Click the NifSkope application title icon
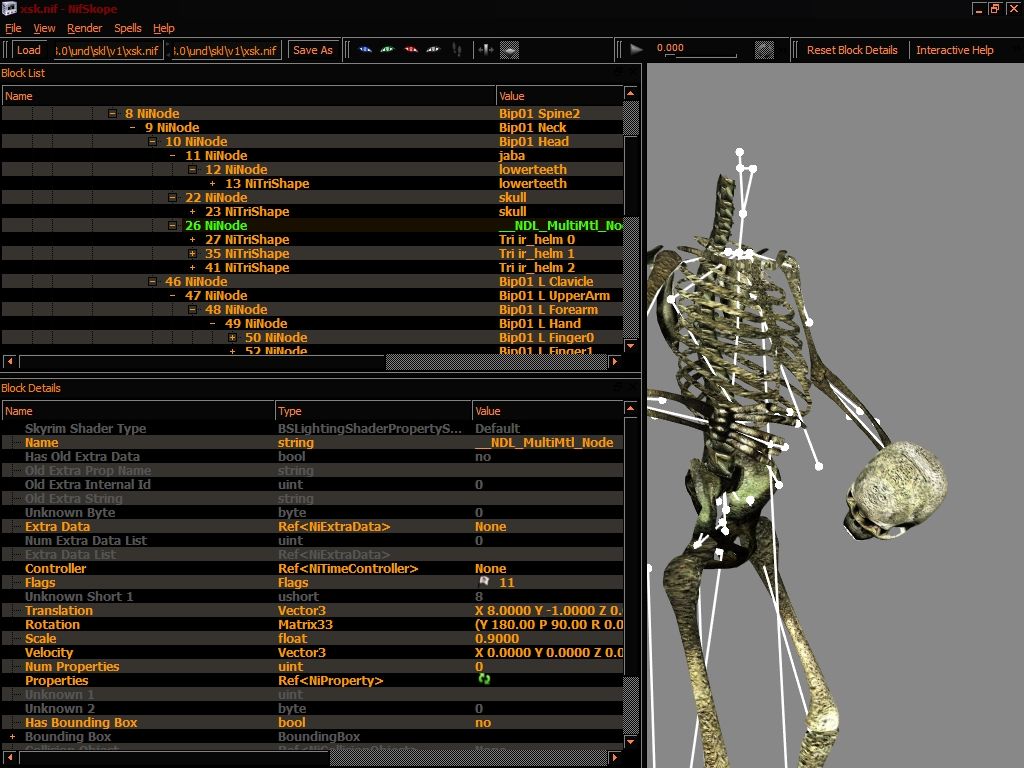1024x768 pixels. coord(9,8)
